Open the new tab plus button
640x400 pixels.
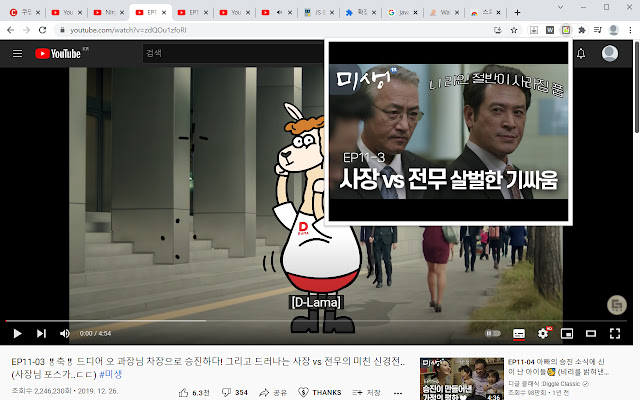(517, 13)
